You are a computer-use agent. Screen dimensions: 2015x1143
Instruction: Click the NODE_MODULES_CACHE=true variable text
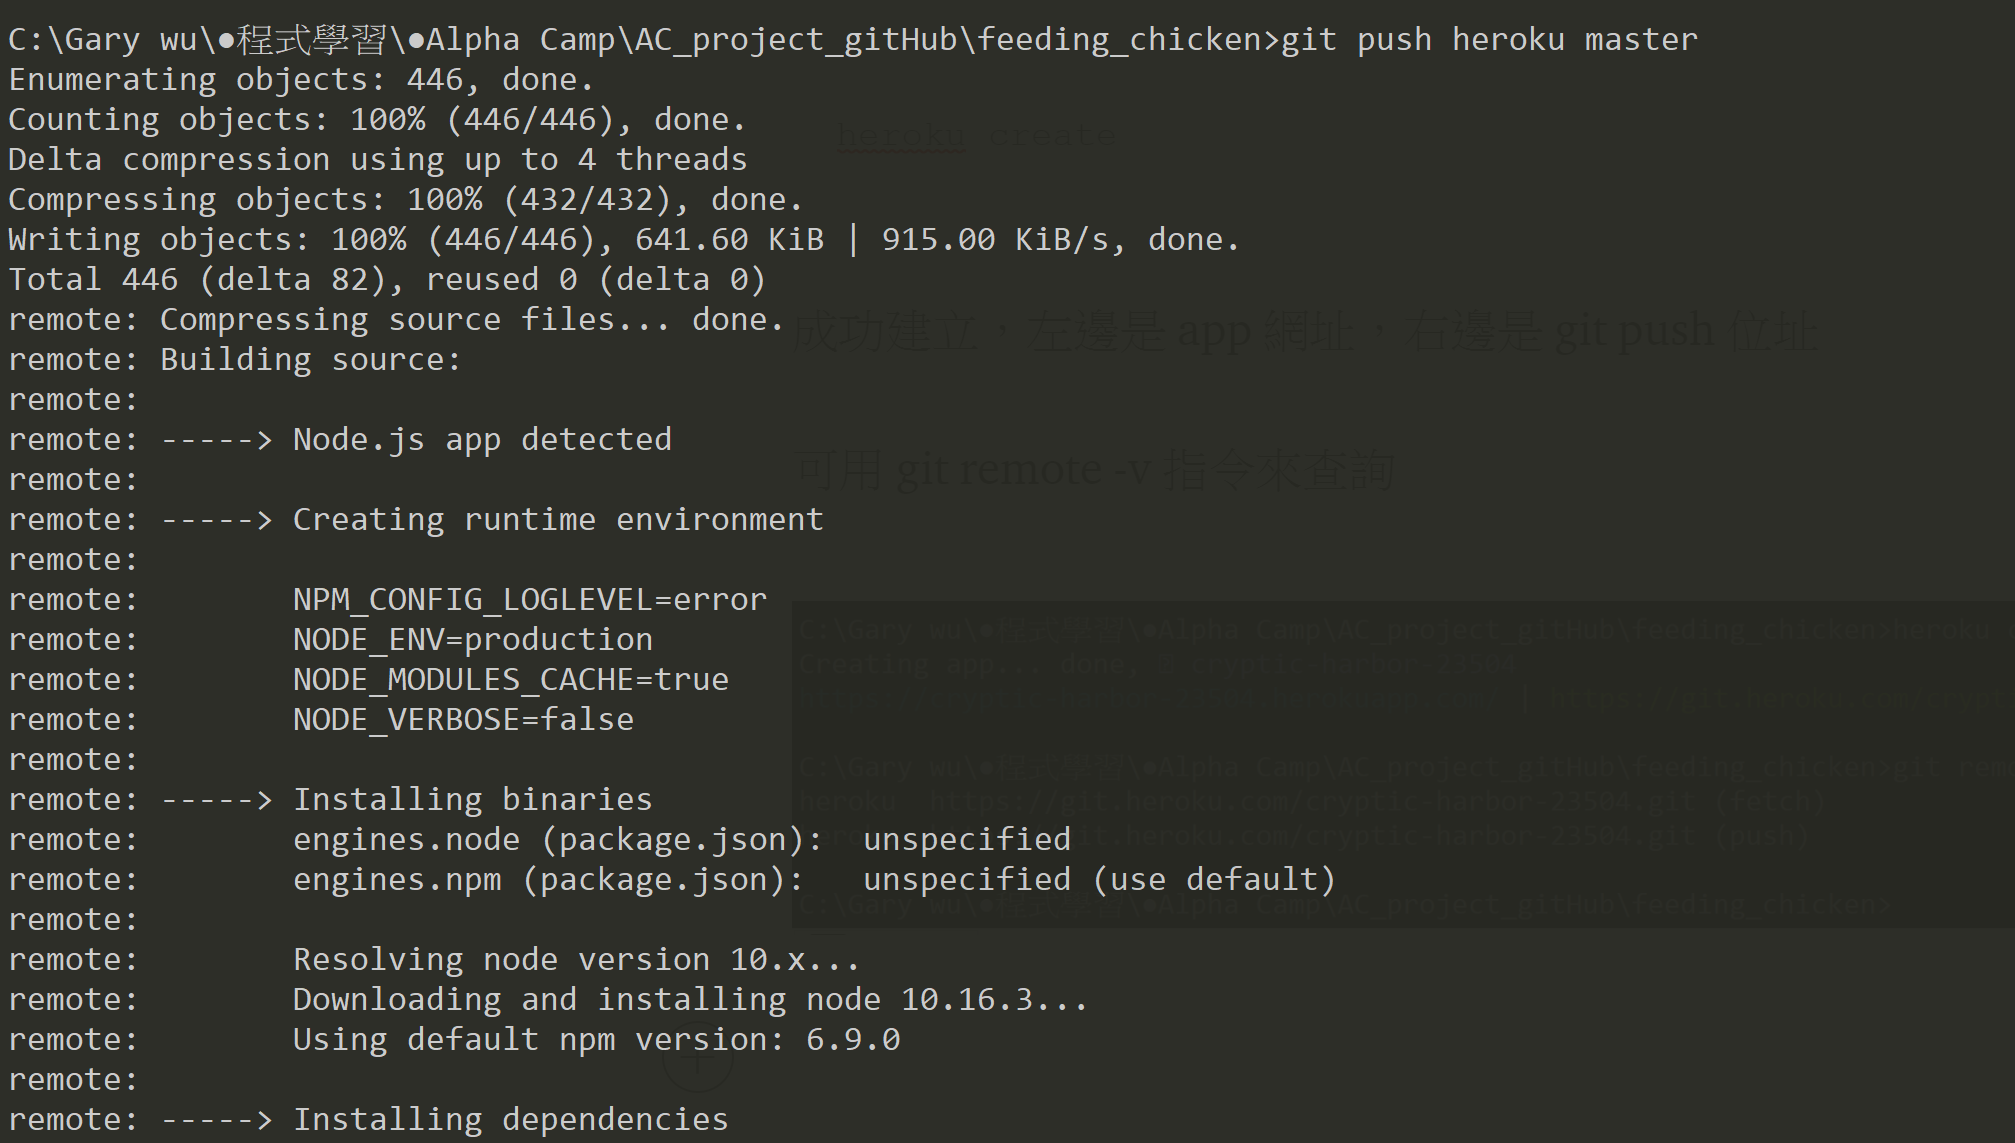pos(511,680)
